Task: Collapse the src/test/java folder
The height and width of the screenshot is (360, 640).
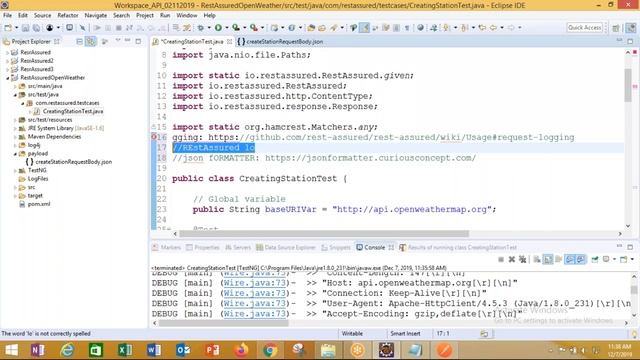Action: pos(15,95)
